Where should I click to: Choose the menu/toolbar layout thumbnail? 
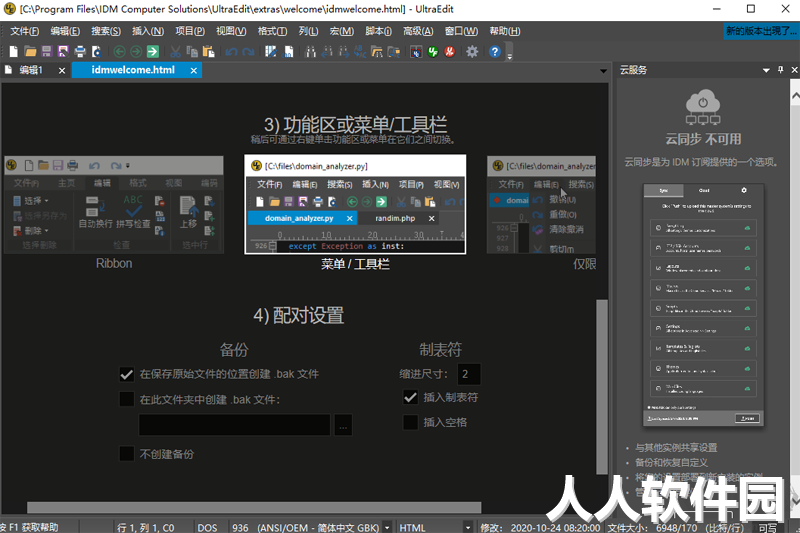(x=355, y=204)
